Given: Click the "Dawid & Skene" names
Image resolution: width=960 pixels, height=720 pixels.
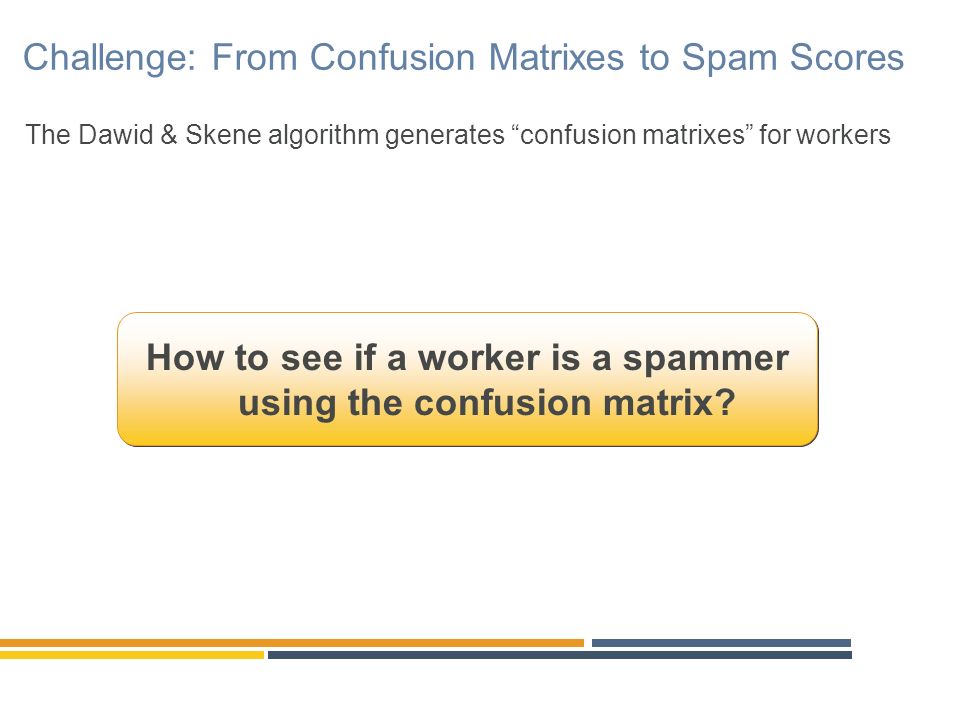Looking at the screenshot, I should point(170,135).
